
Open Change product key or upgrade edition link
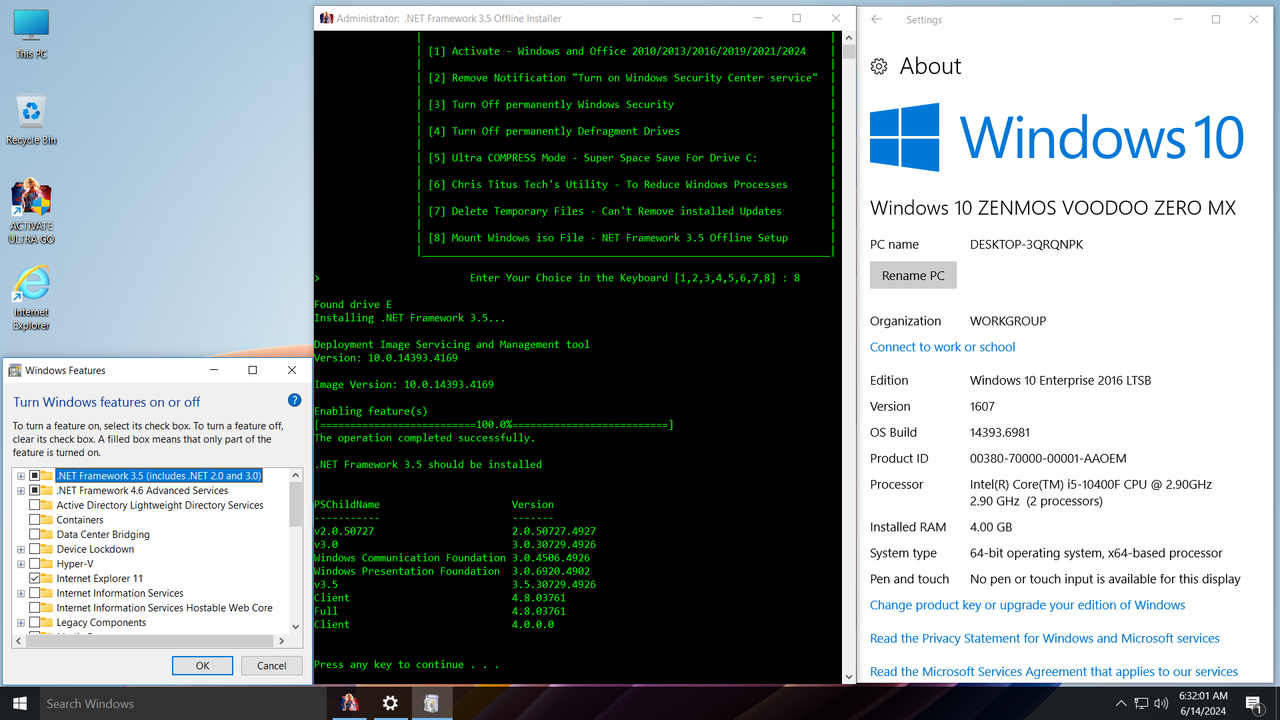(x=1027, y=605)
